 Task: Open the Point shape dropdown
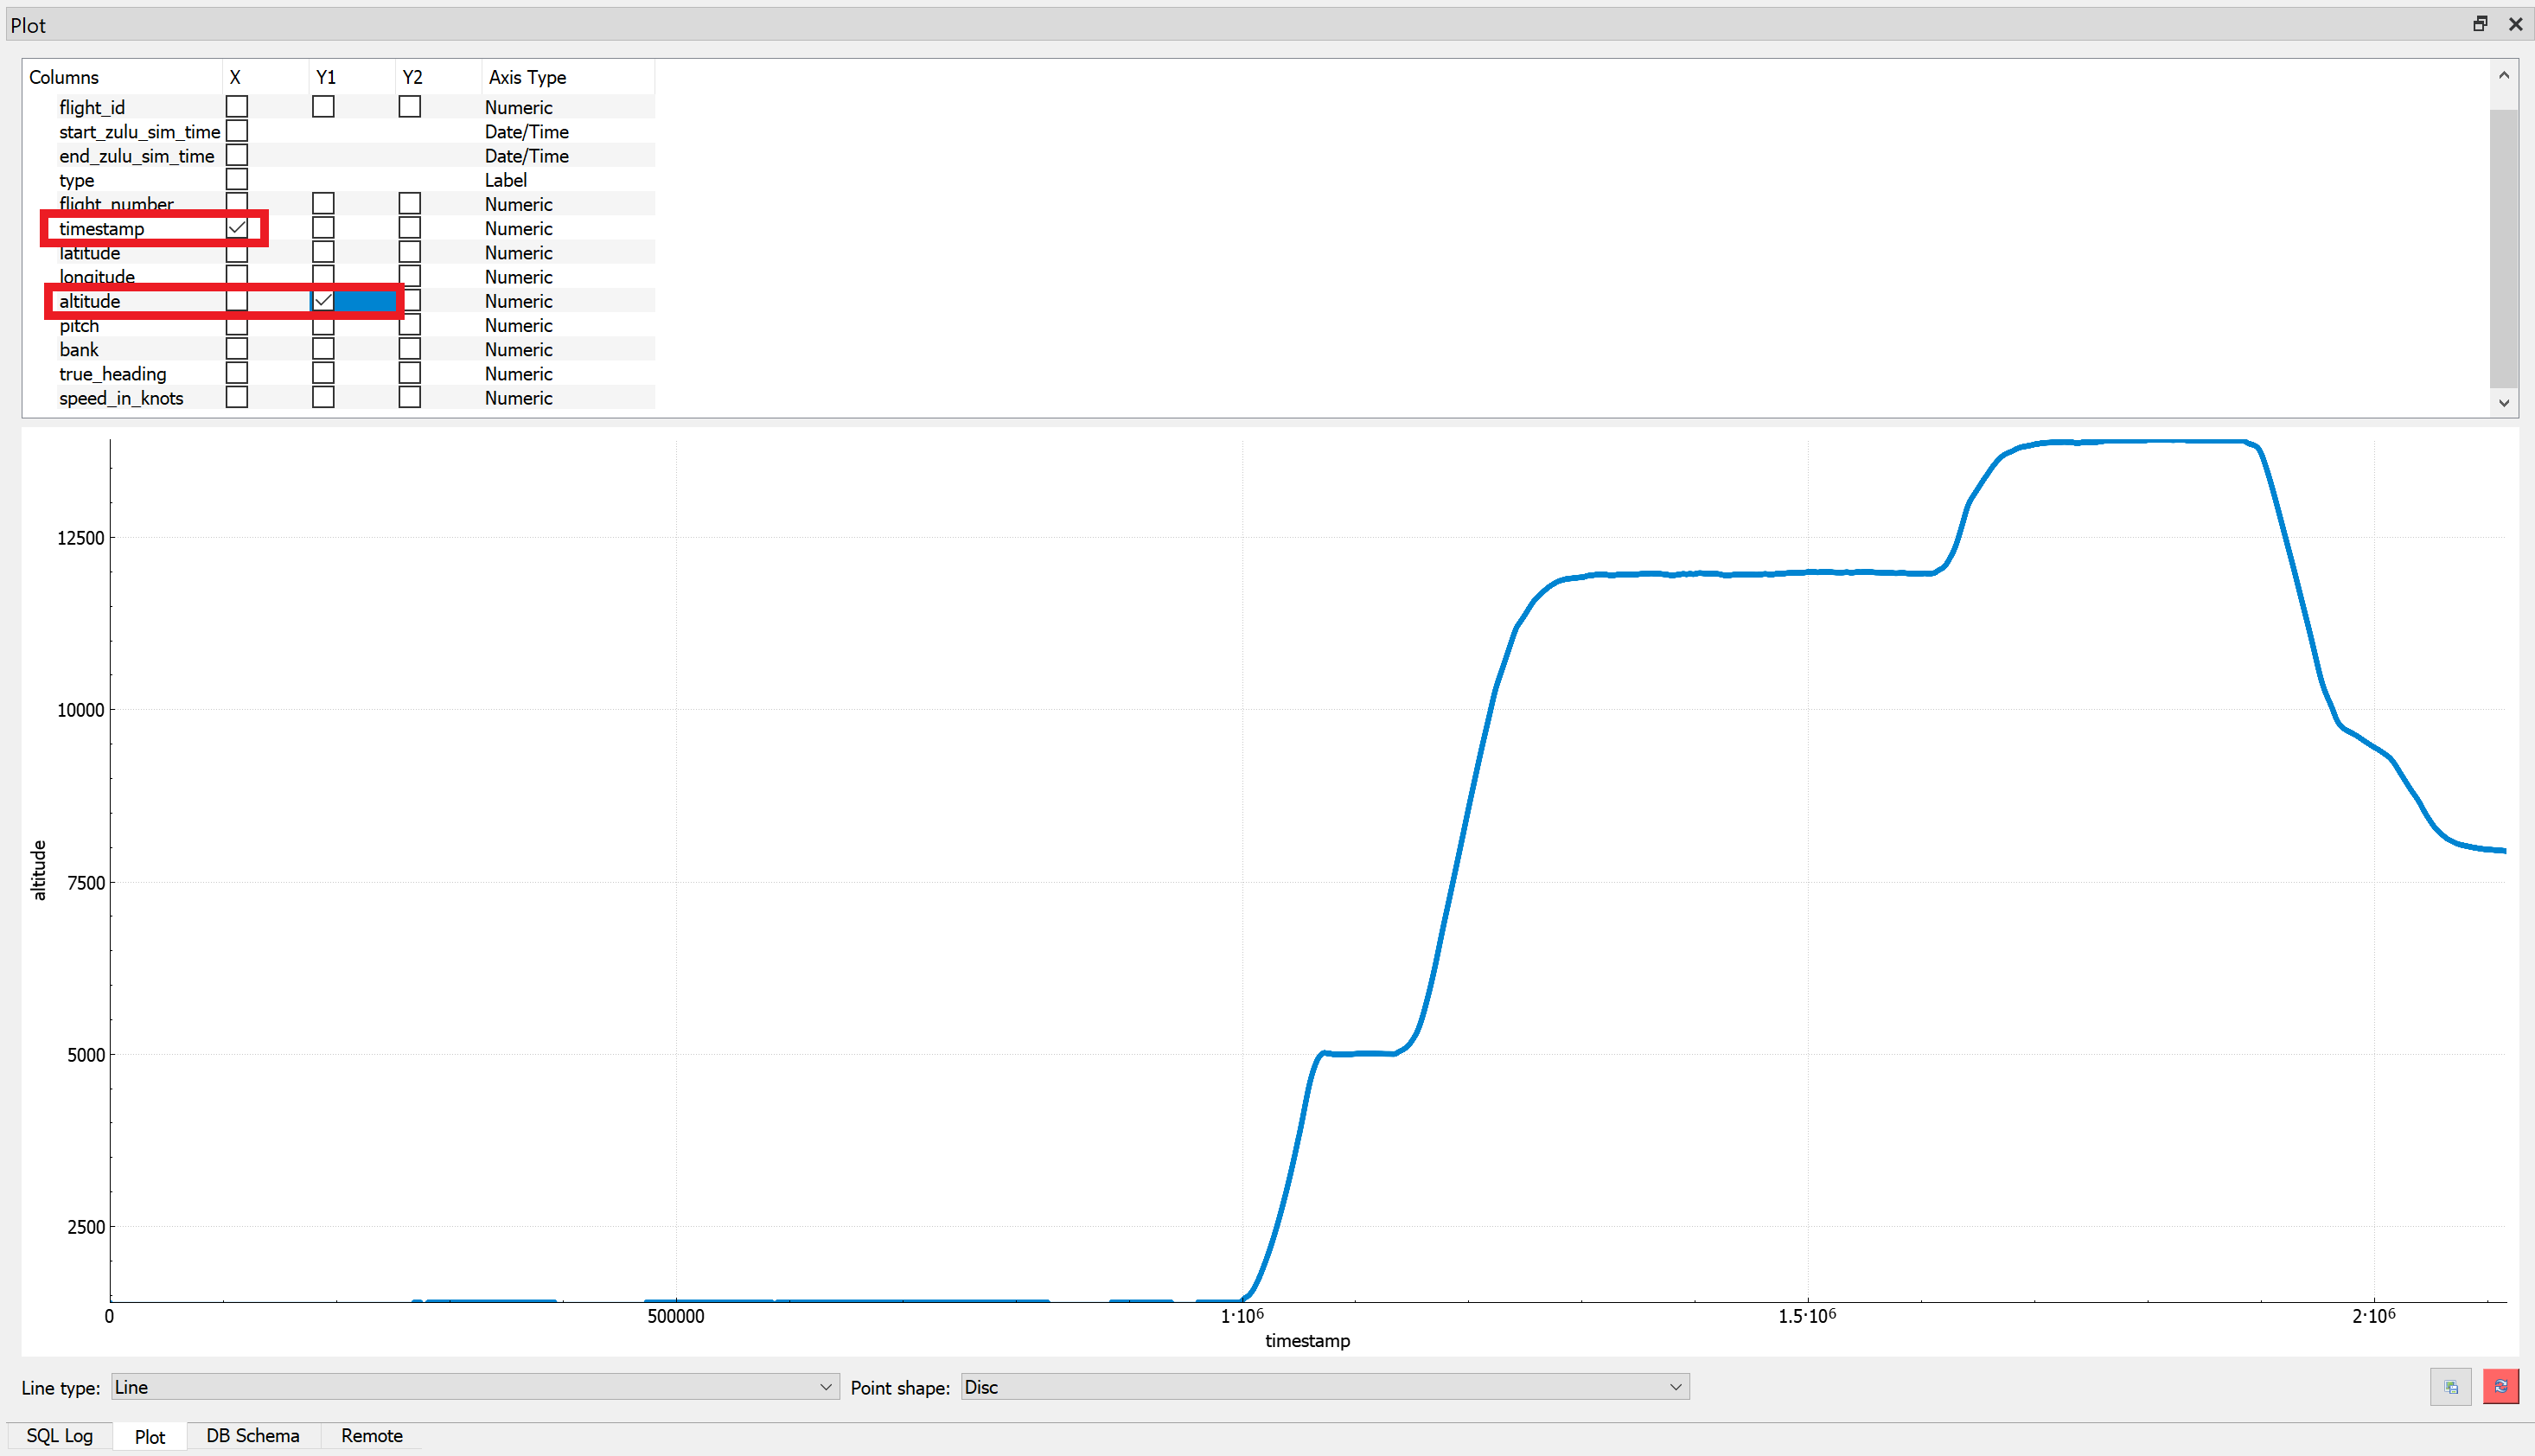coord(1324,1387)
